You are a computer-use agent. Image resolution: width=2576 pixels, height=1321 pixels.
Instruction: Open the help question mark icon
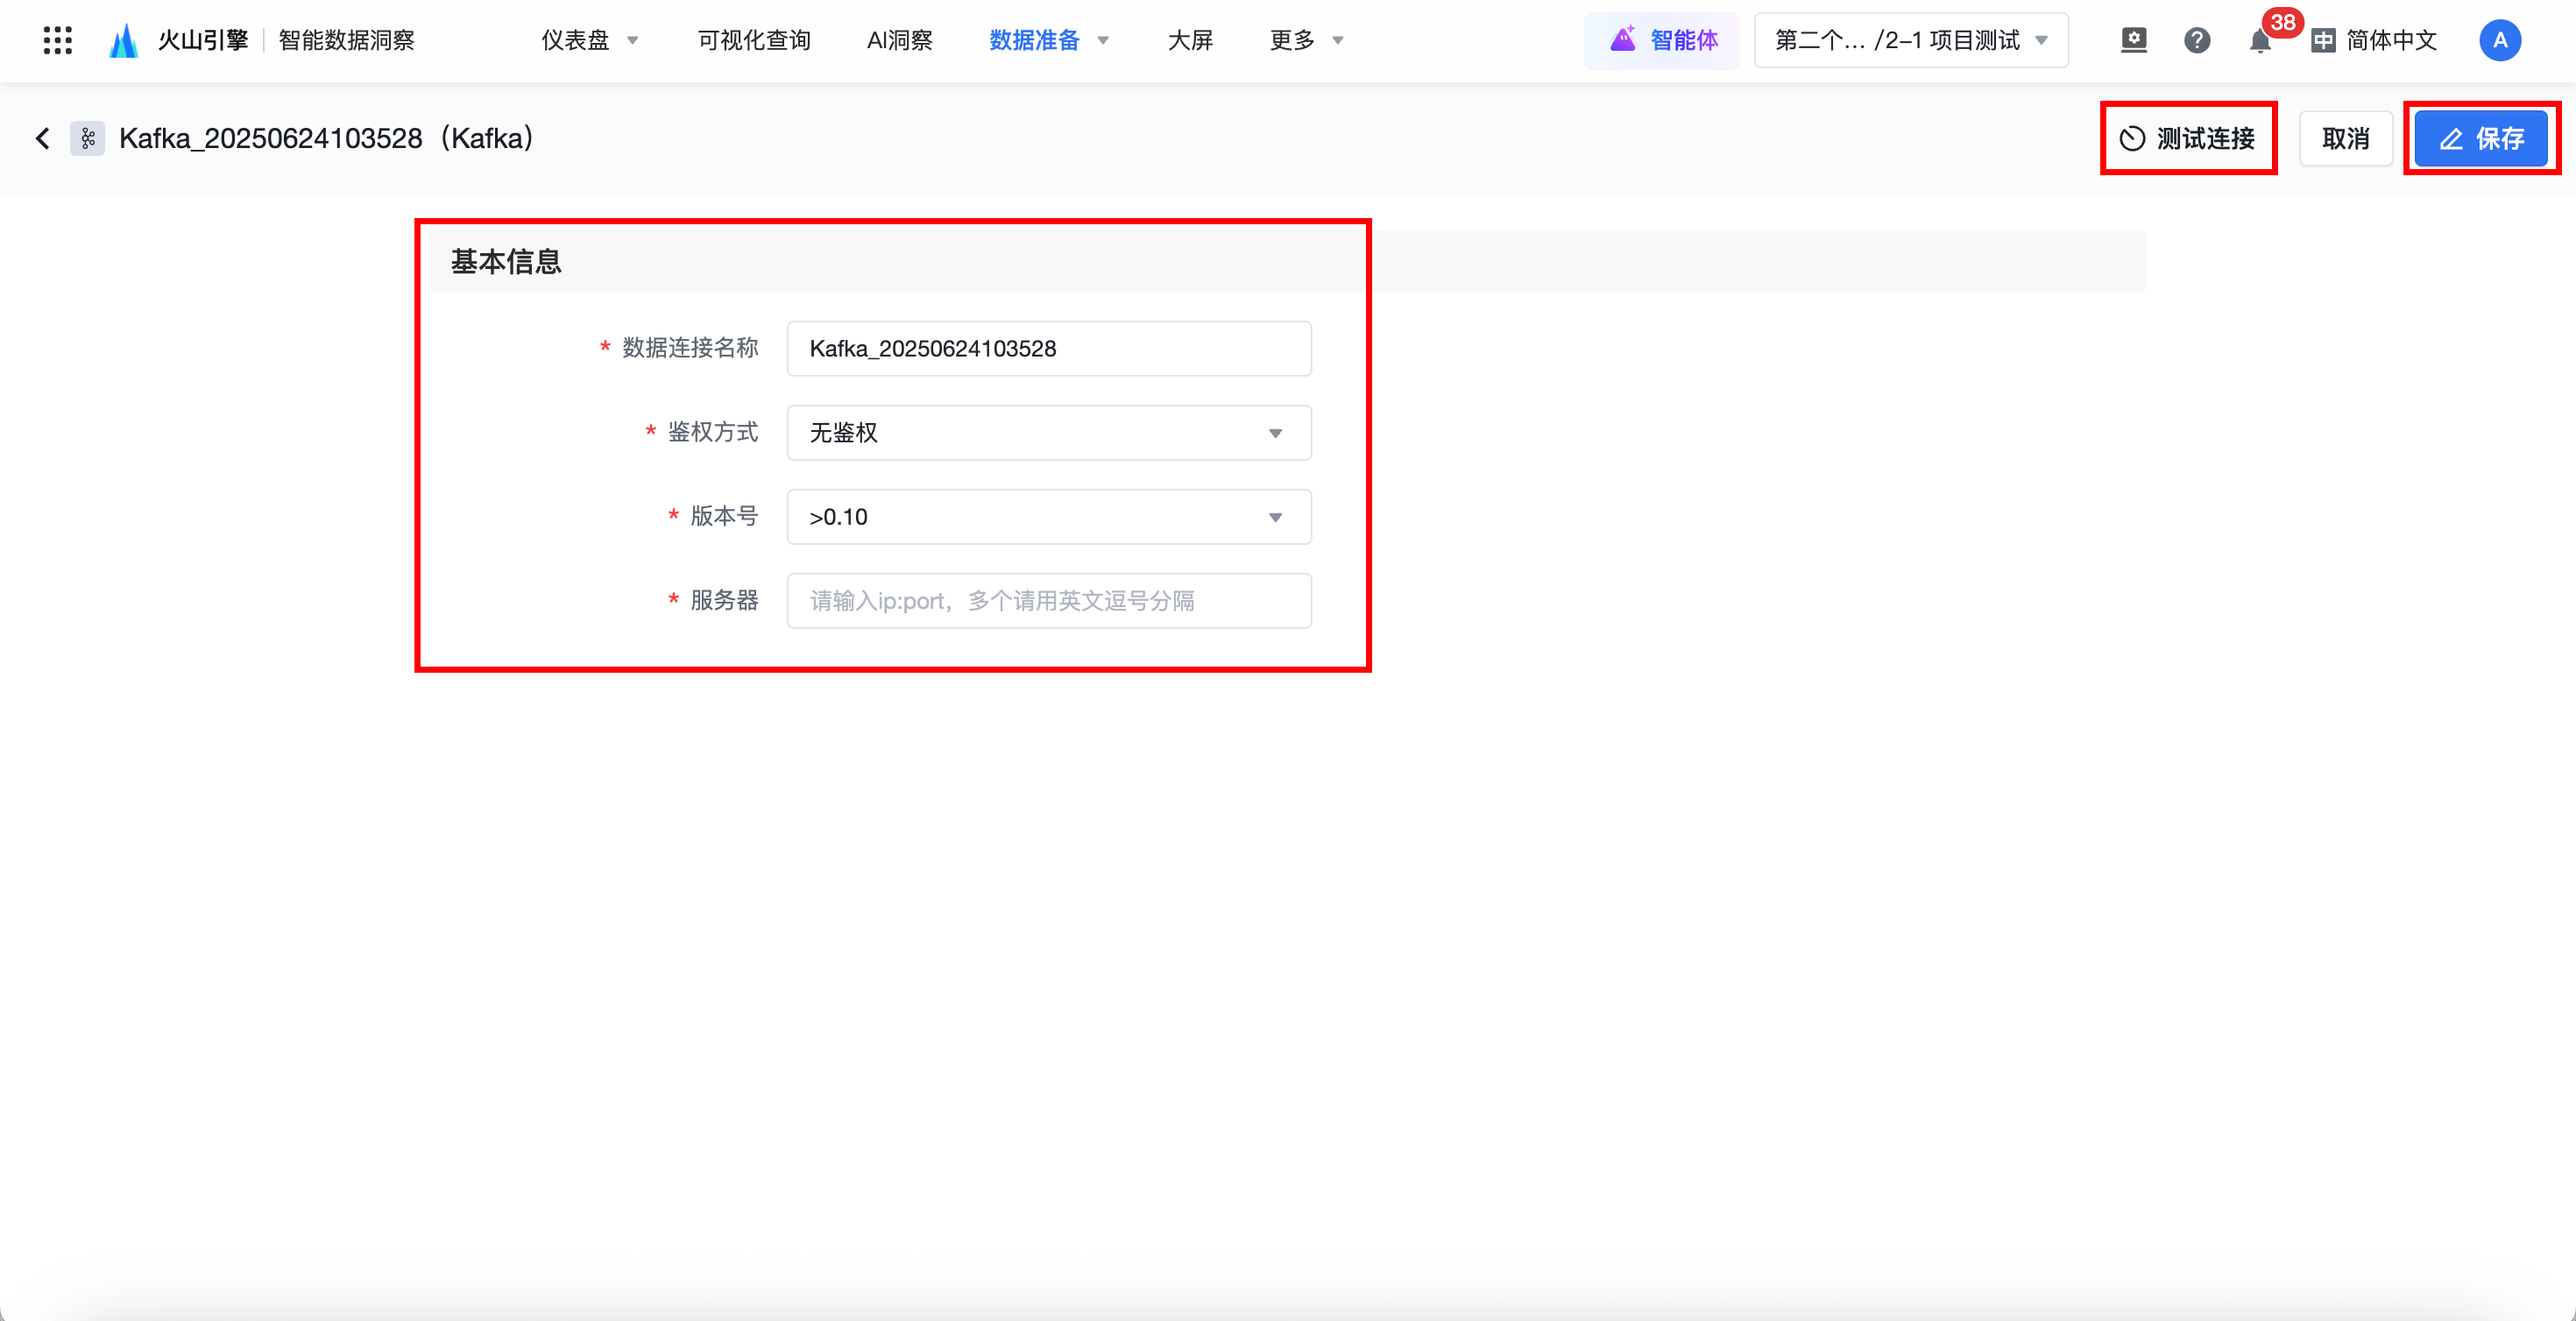2196,40
